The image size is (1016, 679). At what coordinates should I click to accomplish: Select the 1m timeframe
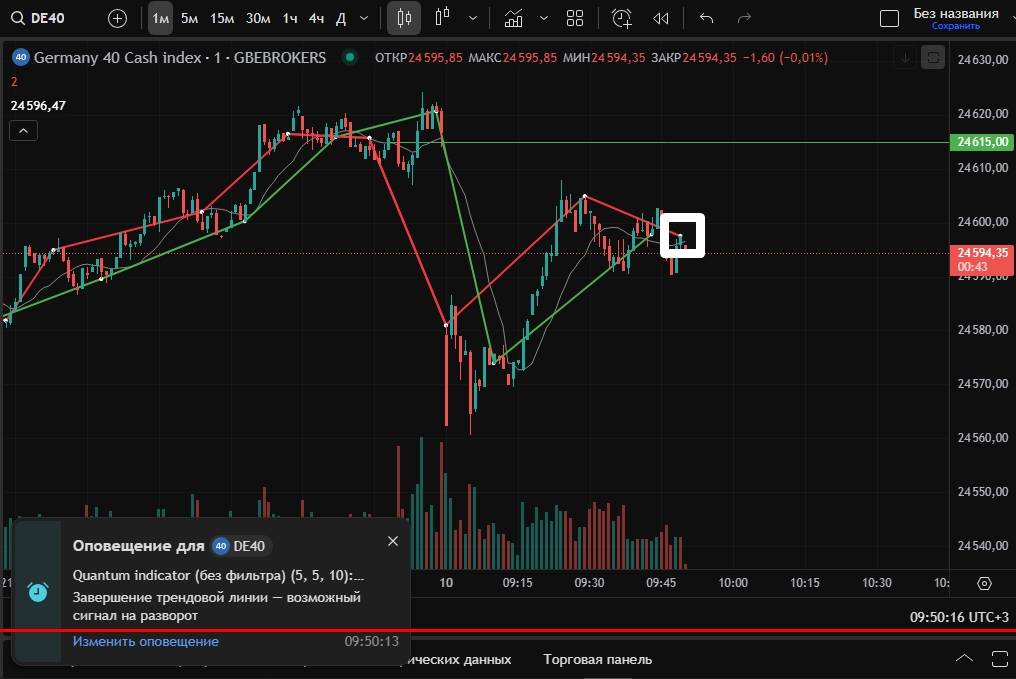point(160,18)
